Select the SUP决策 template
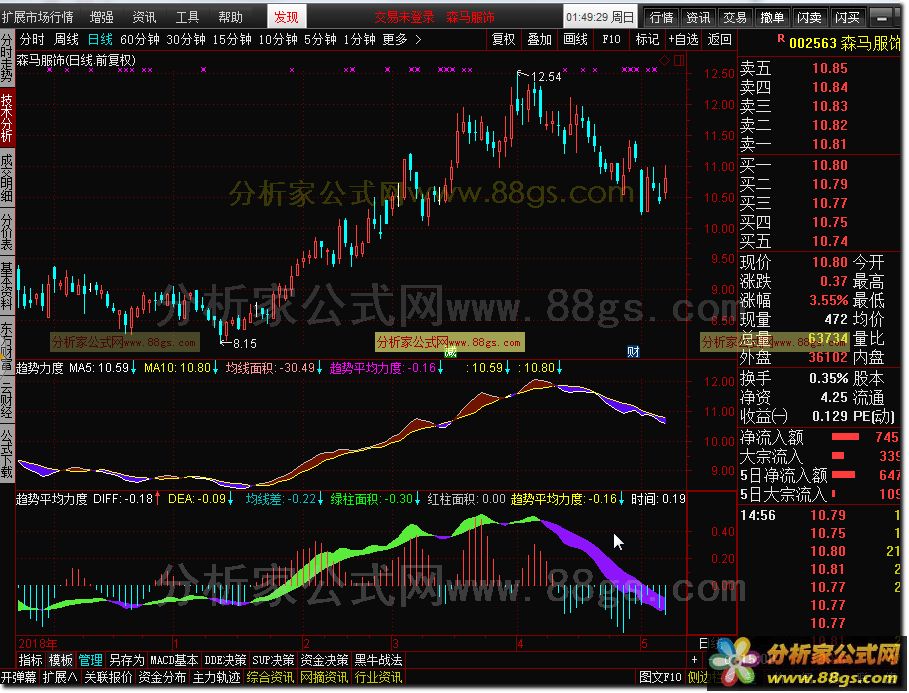Viewport: 909px width, 693px height. click(x=273, y=660)
